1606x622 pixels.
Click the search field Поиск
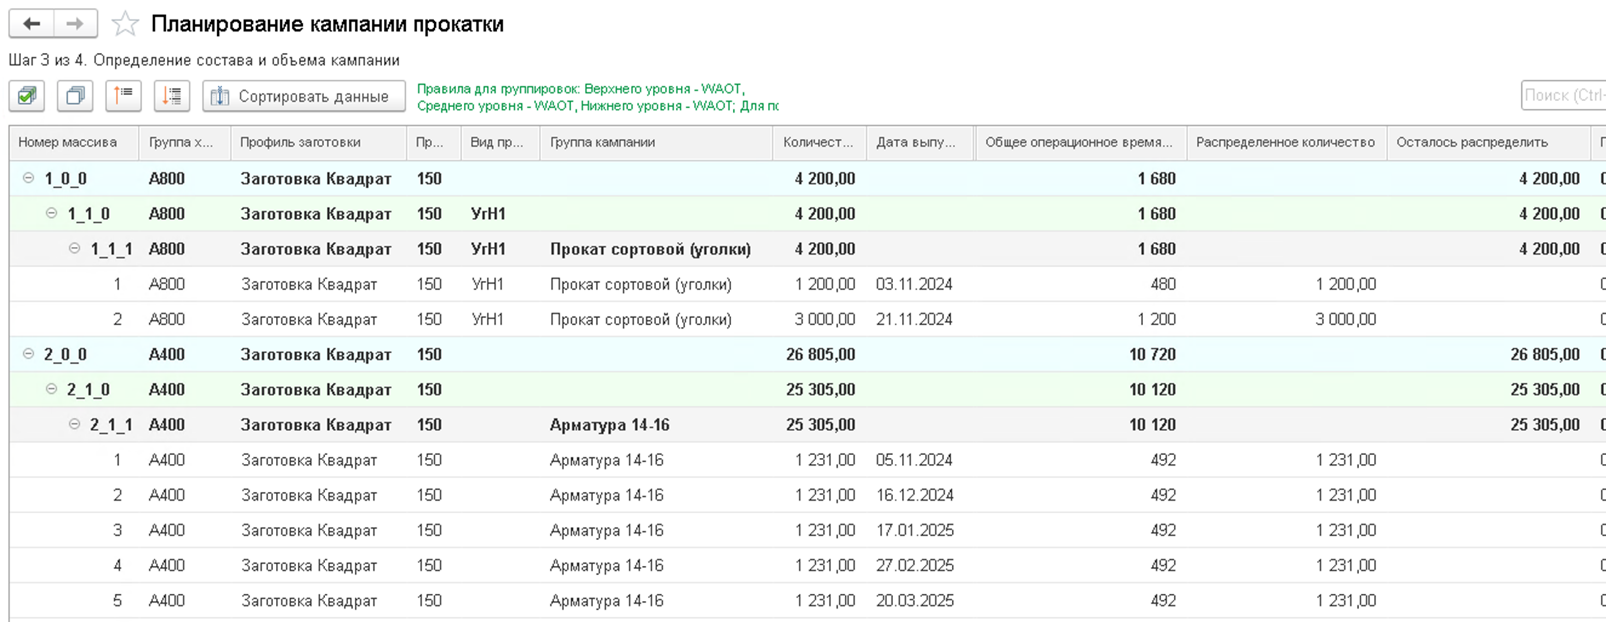(1563, 95)
